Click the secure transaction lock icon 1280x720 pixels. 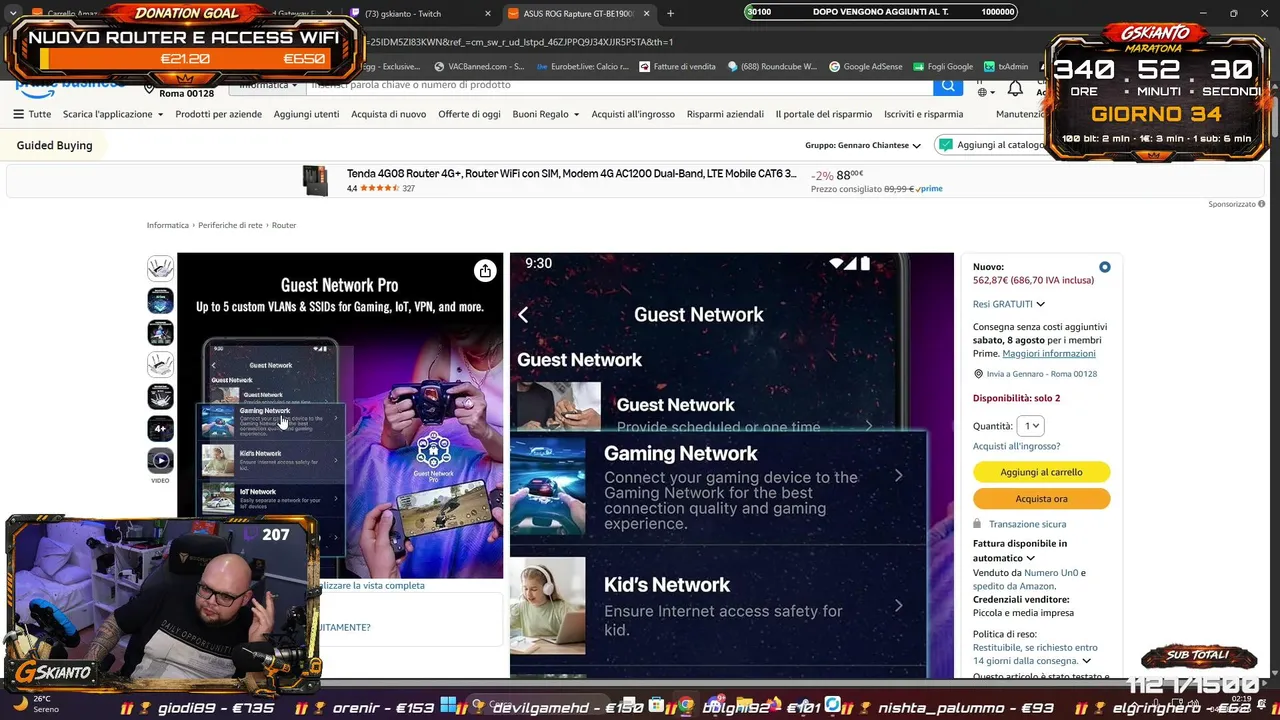pyautogui.click(x=977, y=524)
